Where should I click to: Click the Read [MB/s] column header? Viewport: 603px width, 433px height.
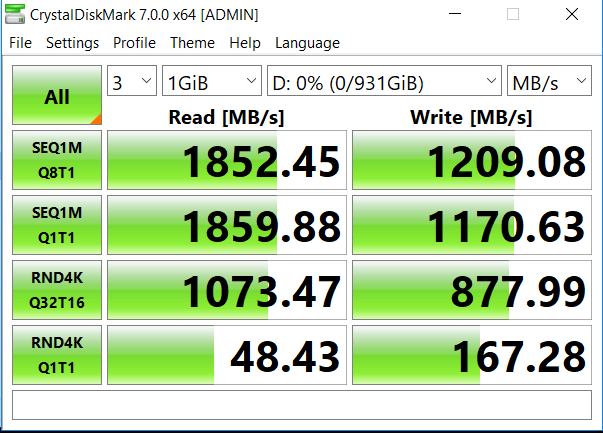(x=226, y=117)
